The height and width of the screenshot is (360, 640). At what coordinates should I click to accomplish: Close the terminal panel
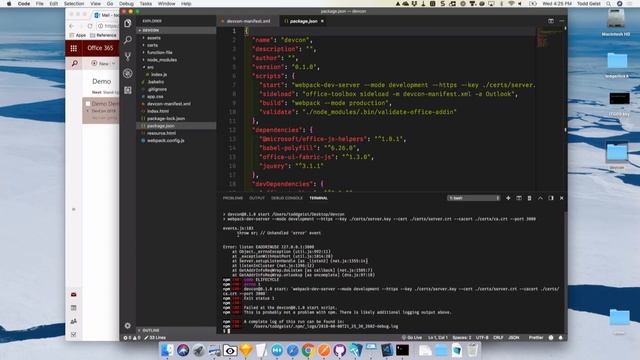pyautogui.click(x=562, y=198)
